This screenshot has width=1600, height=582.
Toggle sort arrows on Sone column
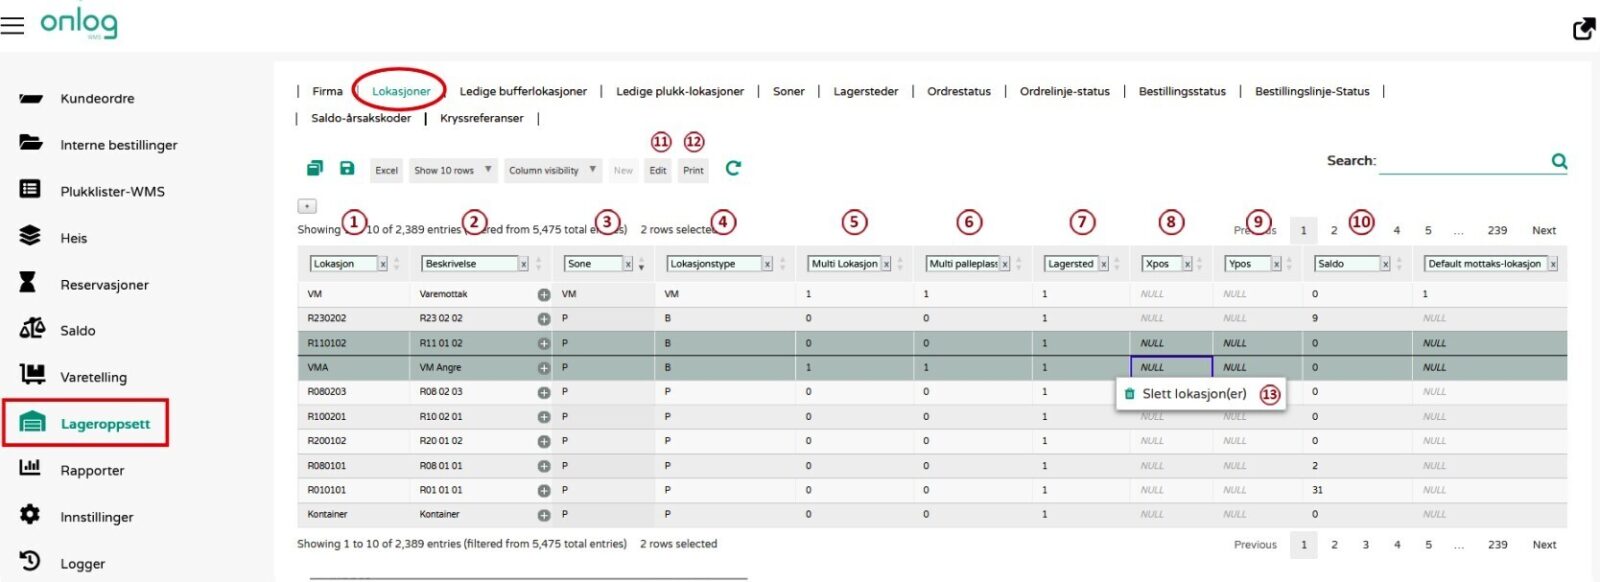(641, 264)
